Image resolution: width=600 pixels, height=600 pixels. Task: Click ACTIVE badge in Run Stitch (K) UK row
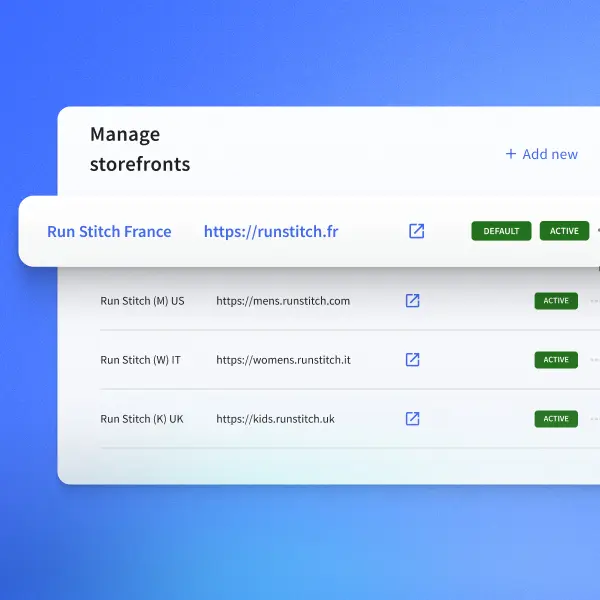(x=556, y=419)
